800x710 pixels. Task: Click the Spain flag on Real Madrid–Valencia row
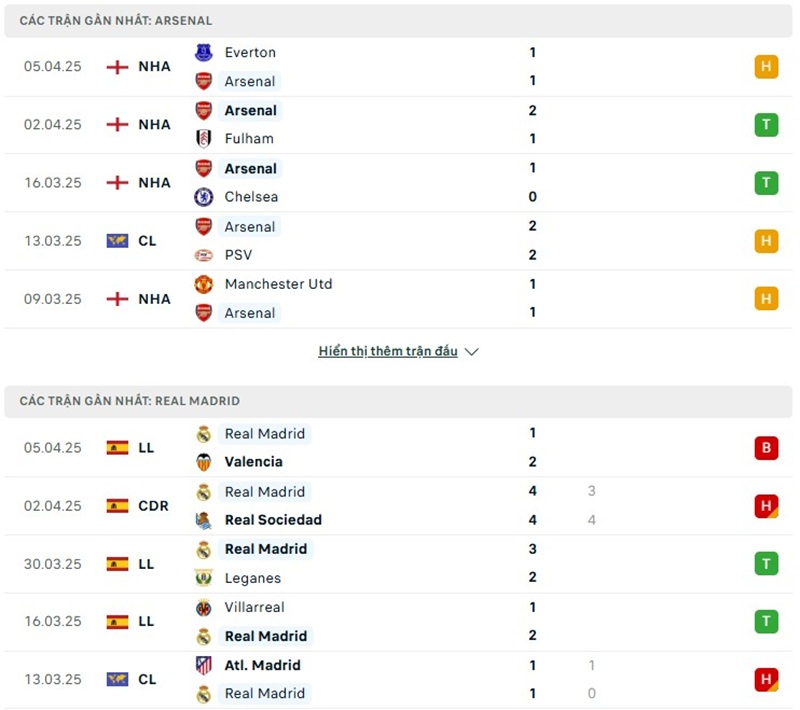tap(117, 448)
